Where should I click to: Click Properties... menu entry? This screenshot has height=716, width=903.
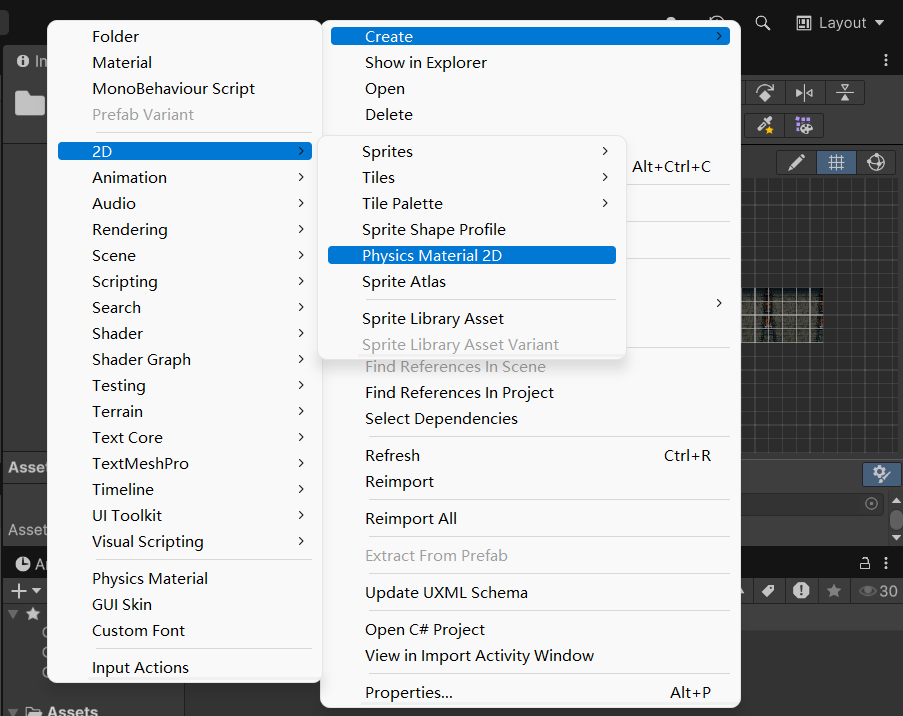(x=530, y=692)
